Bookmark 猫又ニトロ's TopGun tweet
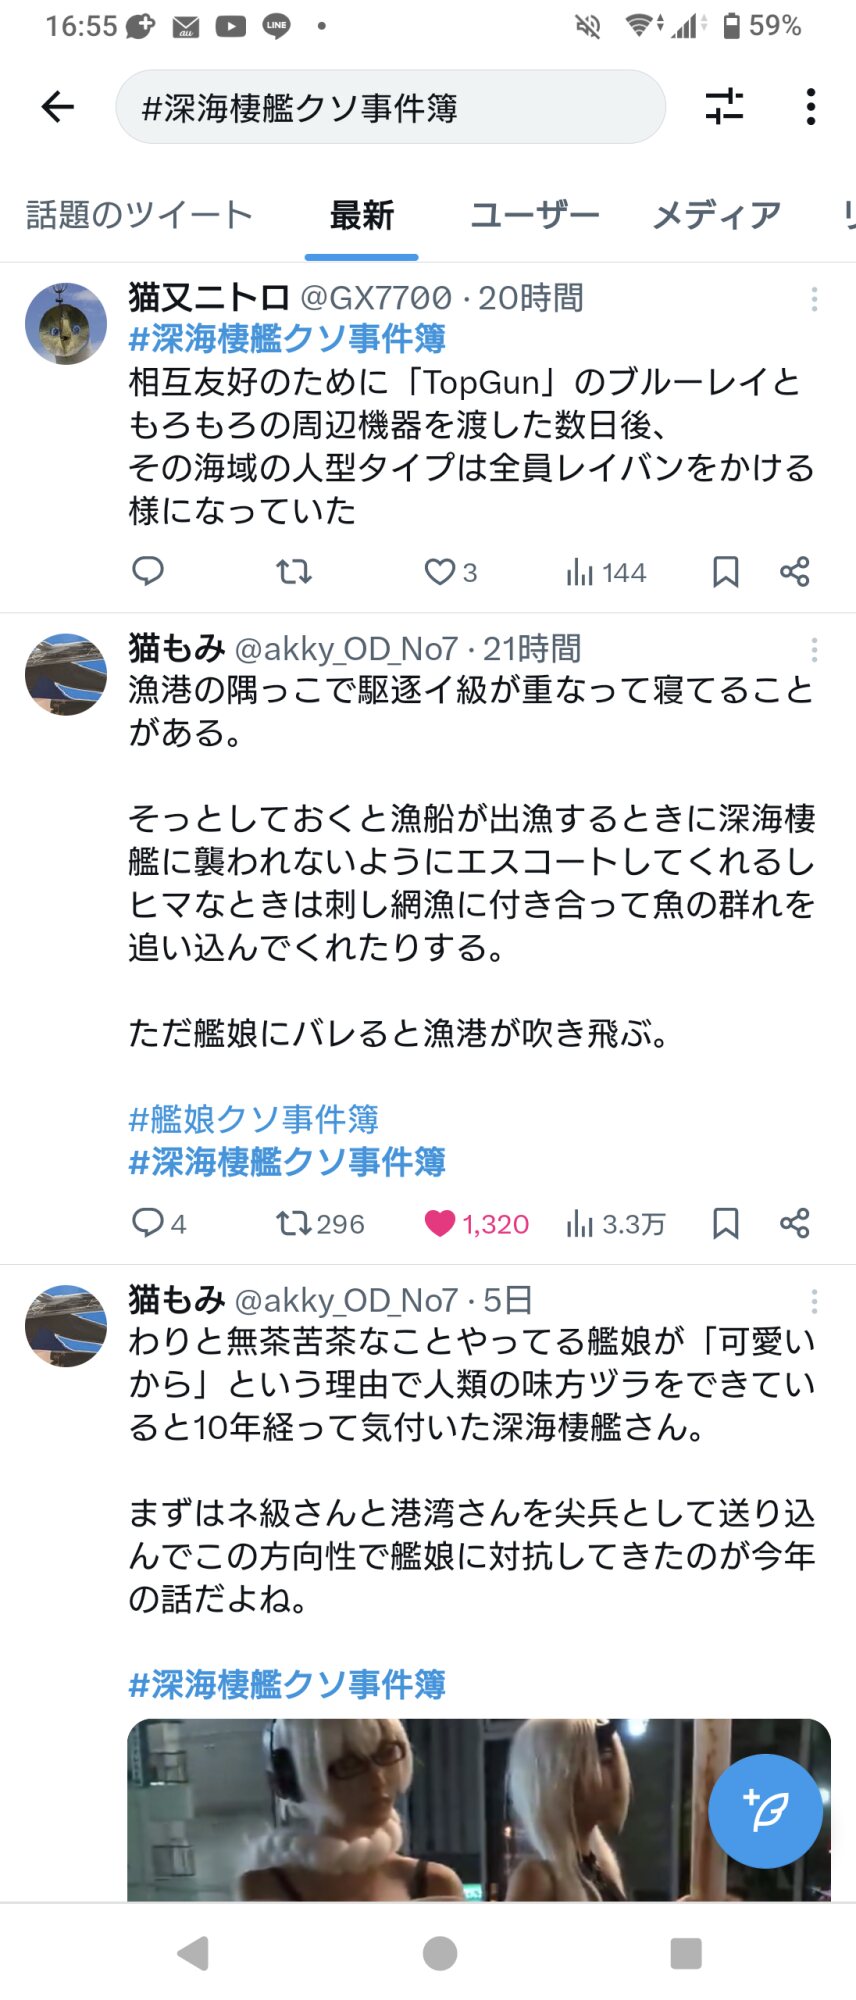This screenshot has height=2000, width=856. (x=725, y=572)
